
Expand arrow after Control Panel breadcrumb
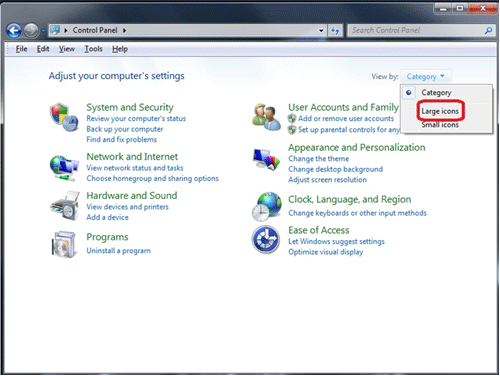click(124, 31)
